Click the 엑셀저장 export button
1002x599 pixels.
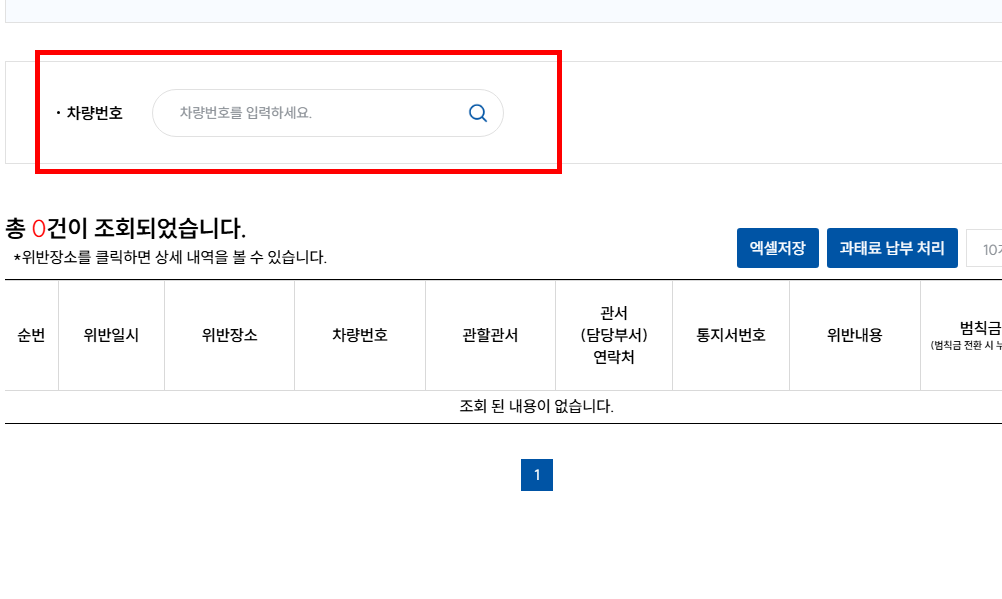pyautogui.click(x=777, y=247)
